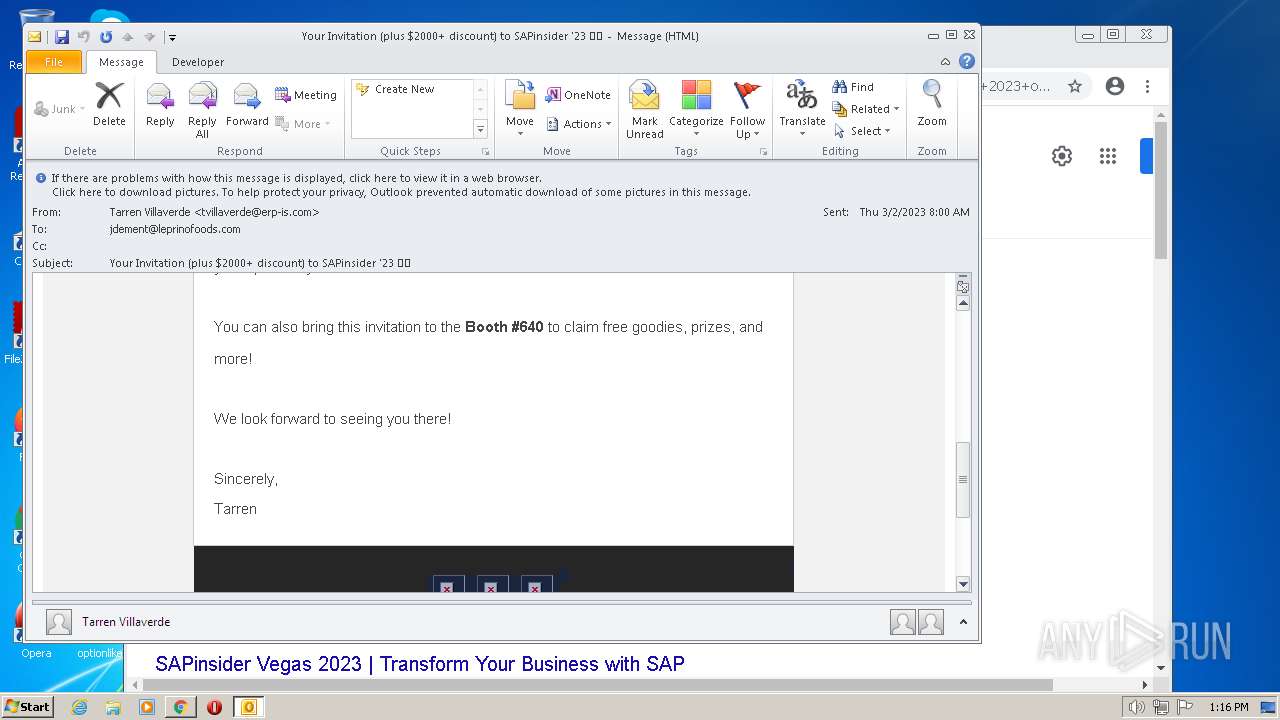Viewport: 1280px width, 720px height.
Task: Forward this invitation email
Action: coord(247,104)
